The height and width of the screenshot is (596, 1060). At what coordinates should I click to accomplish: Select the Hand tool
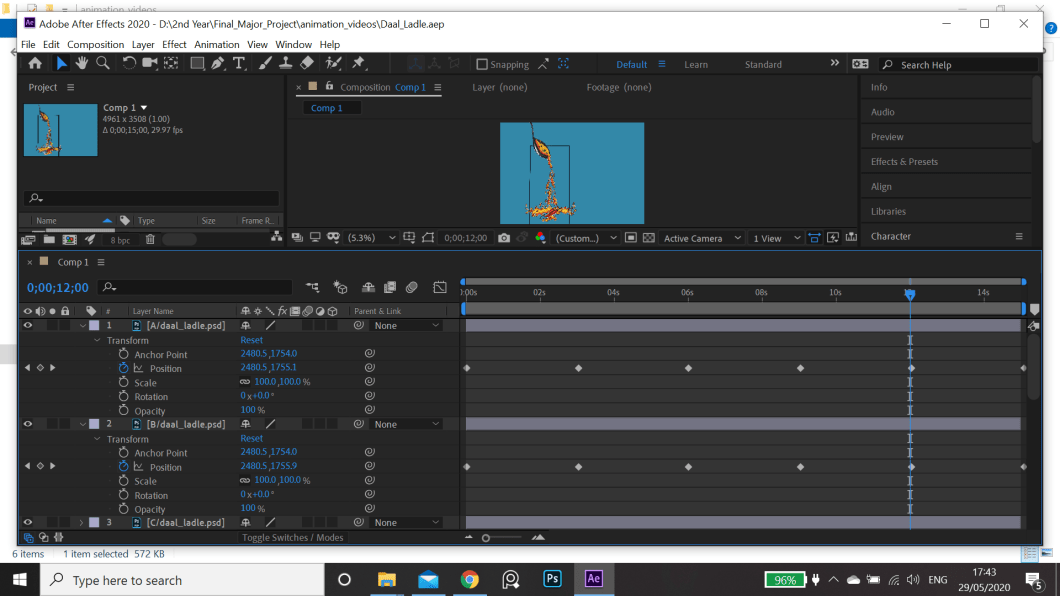tap(82, 64)
